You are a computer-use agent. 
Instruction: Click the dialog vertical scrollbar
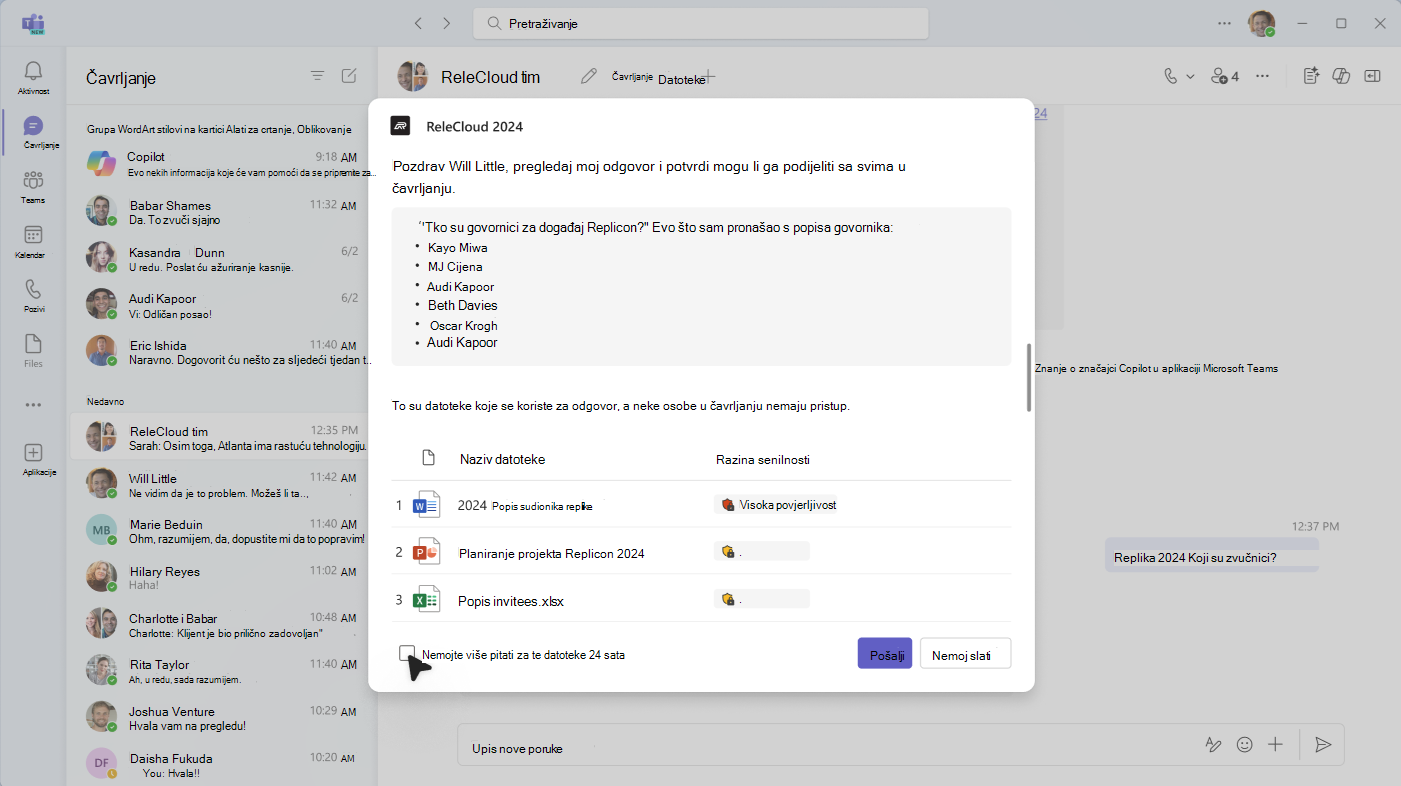1028,378
